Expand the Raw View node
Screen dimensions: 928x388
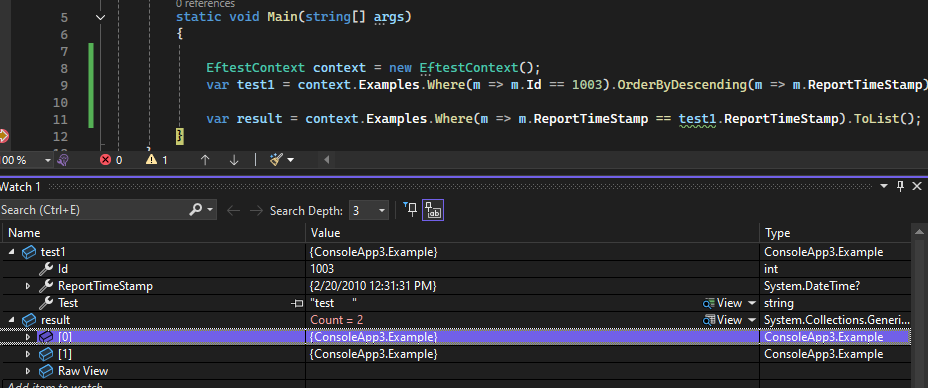pyautogui.click(x=28, y=371)
